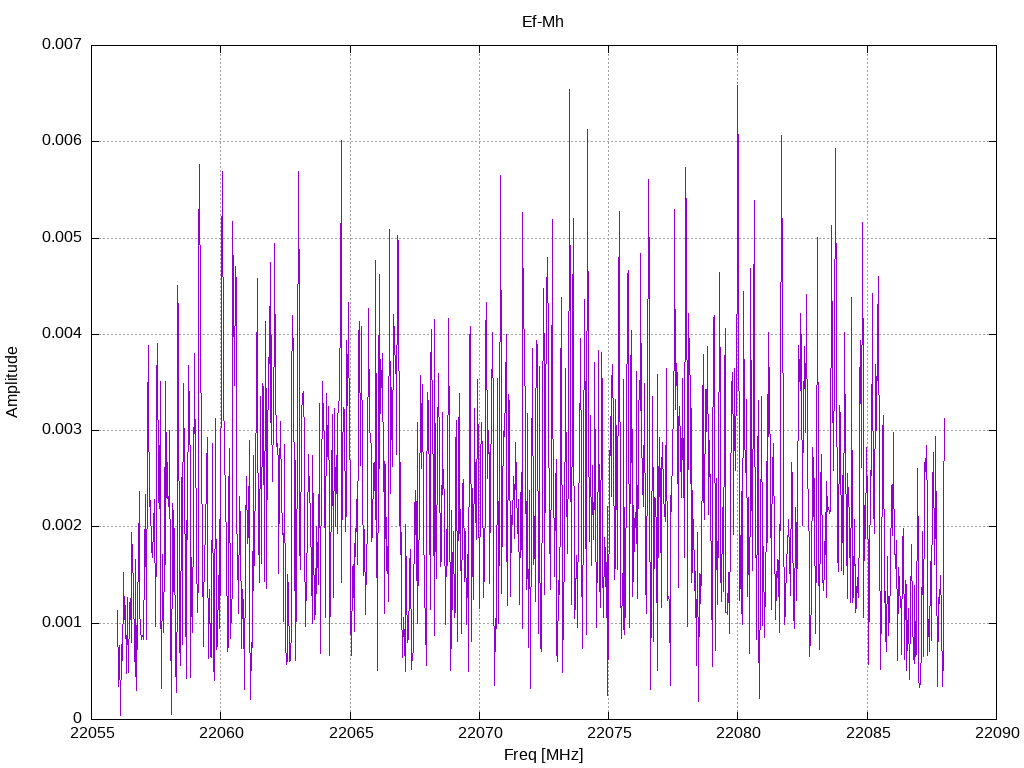This screenshot has height=768, width=1024.
Task: Click the x-axis tick label 22070
Action: coord(479,733)
